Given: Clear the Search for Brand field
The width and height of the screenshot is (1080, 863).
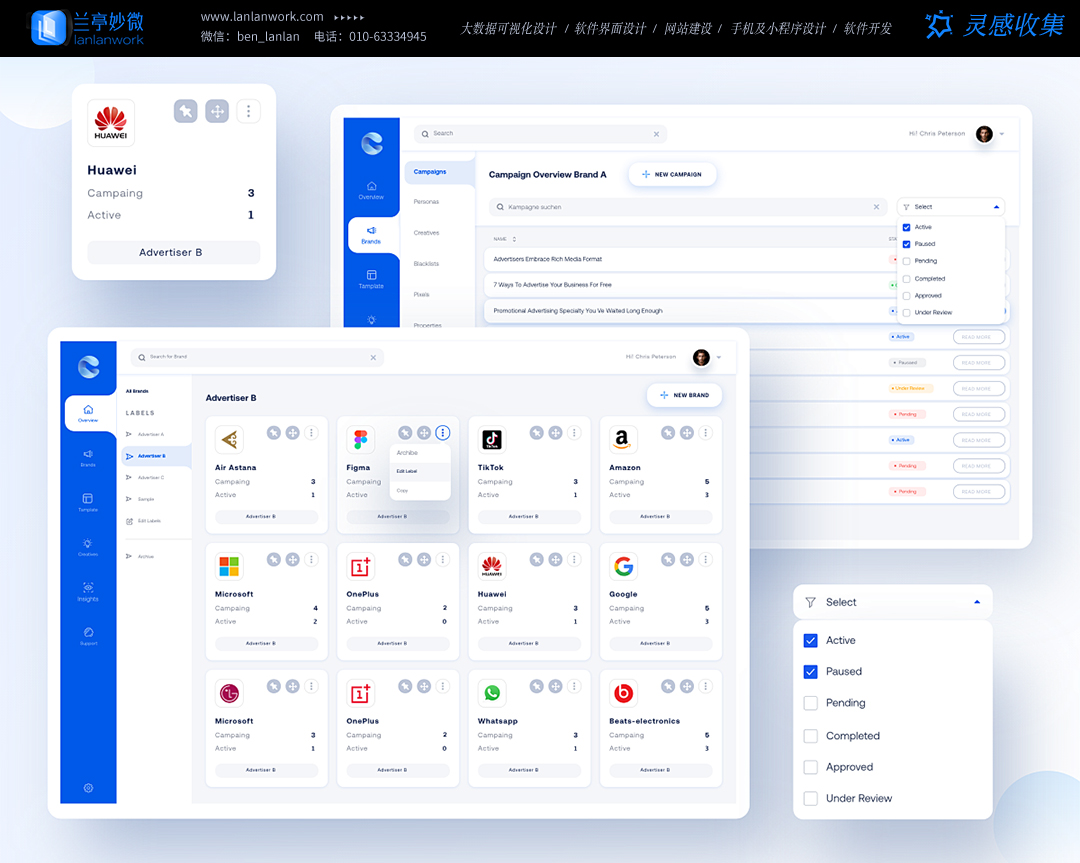Looking at the screenshot, I should (x=373, y=357).
